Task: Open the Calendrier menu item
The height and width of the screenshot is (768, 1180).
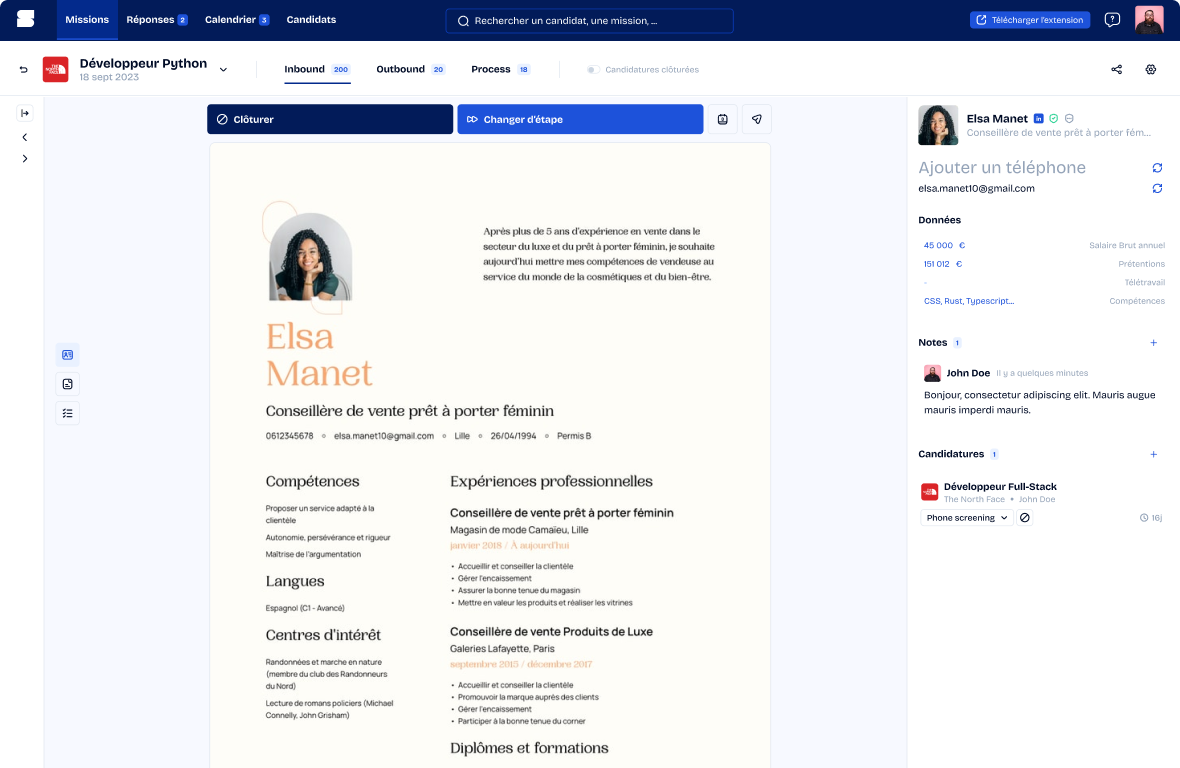Action: click(236, 20)
